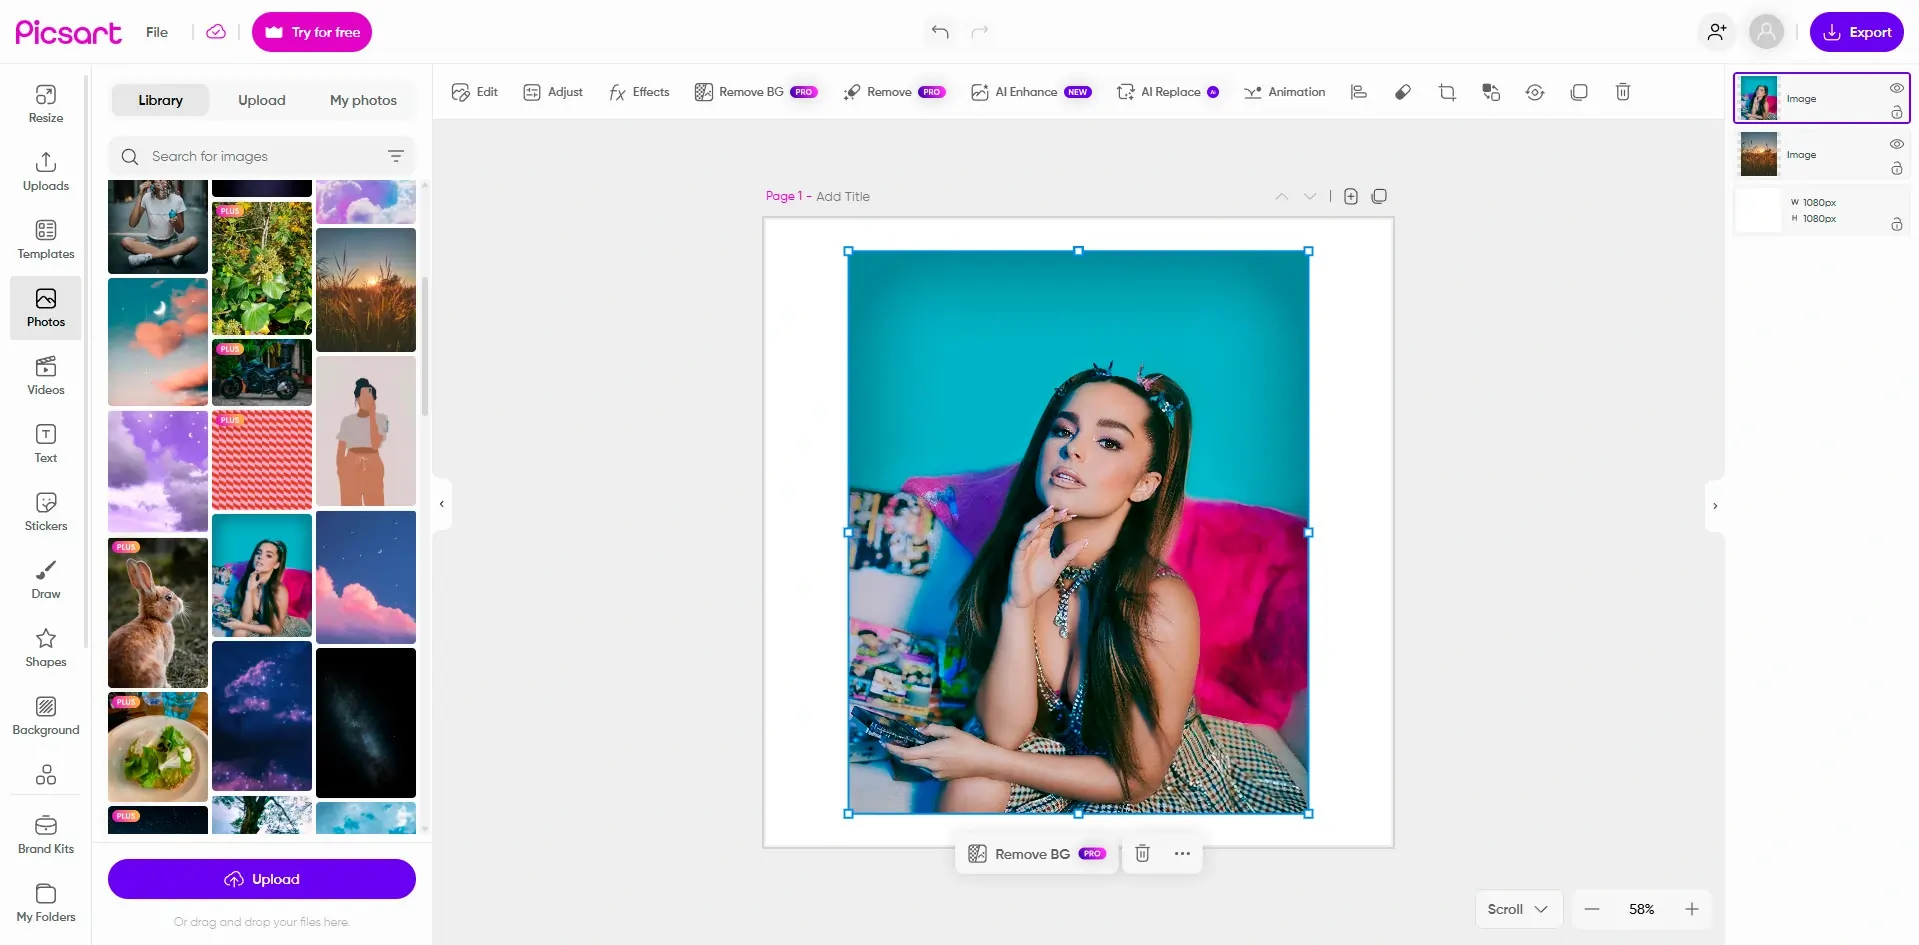Select the eraser tool in toolbar
Viewport: 1919px width, 945px height.
tap(1403, 92)
